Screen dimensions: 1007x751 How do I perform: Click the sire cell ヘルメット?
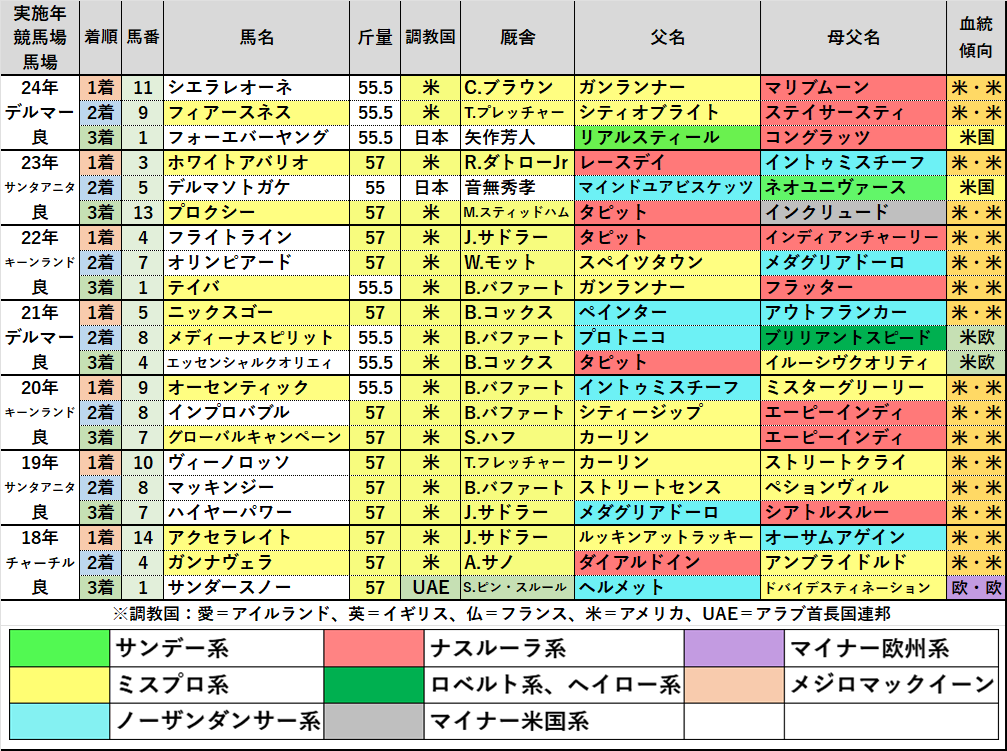pyautogui.click(x=667, y=588)
